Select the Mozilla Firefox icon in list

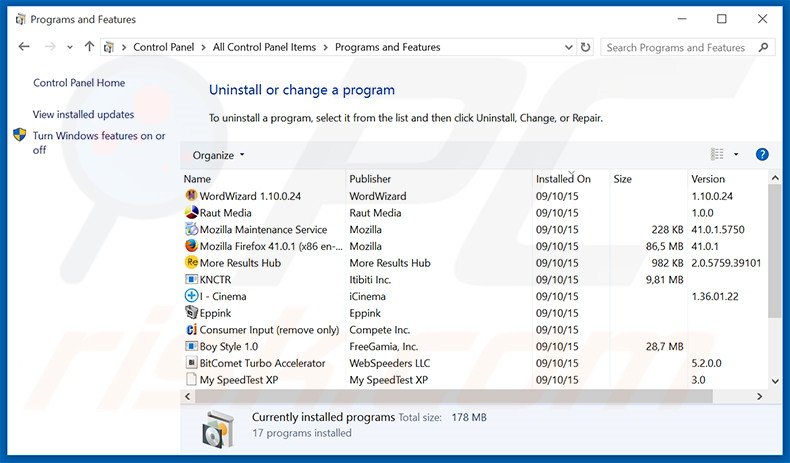(x=191, y=246)
